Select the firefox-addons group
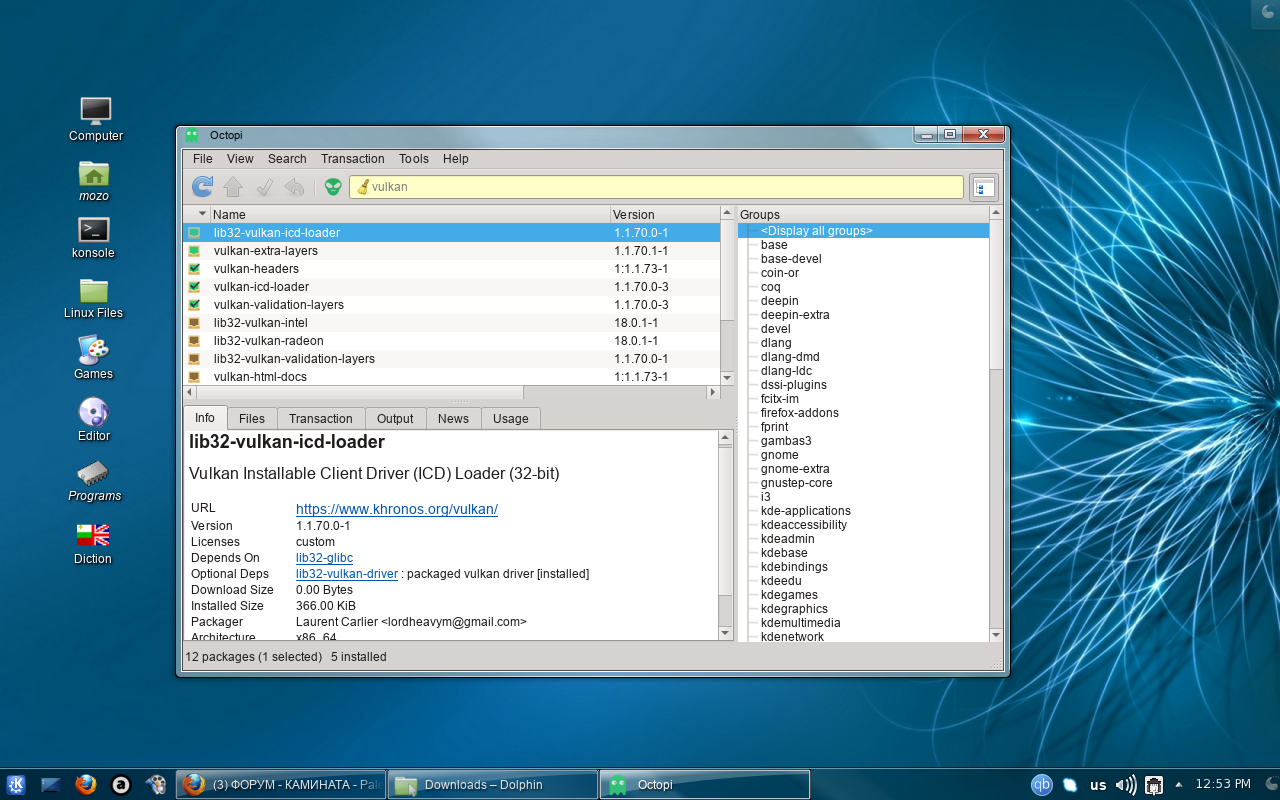Viewport: 1280px width, 800px height. (800, 413)
